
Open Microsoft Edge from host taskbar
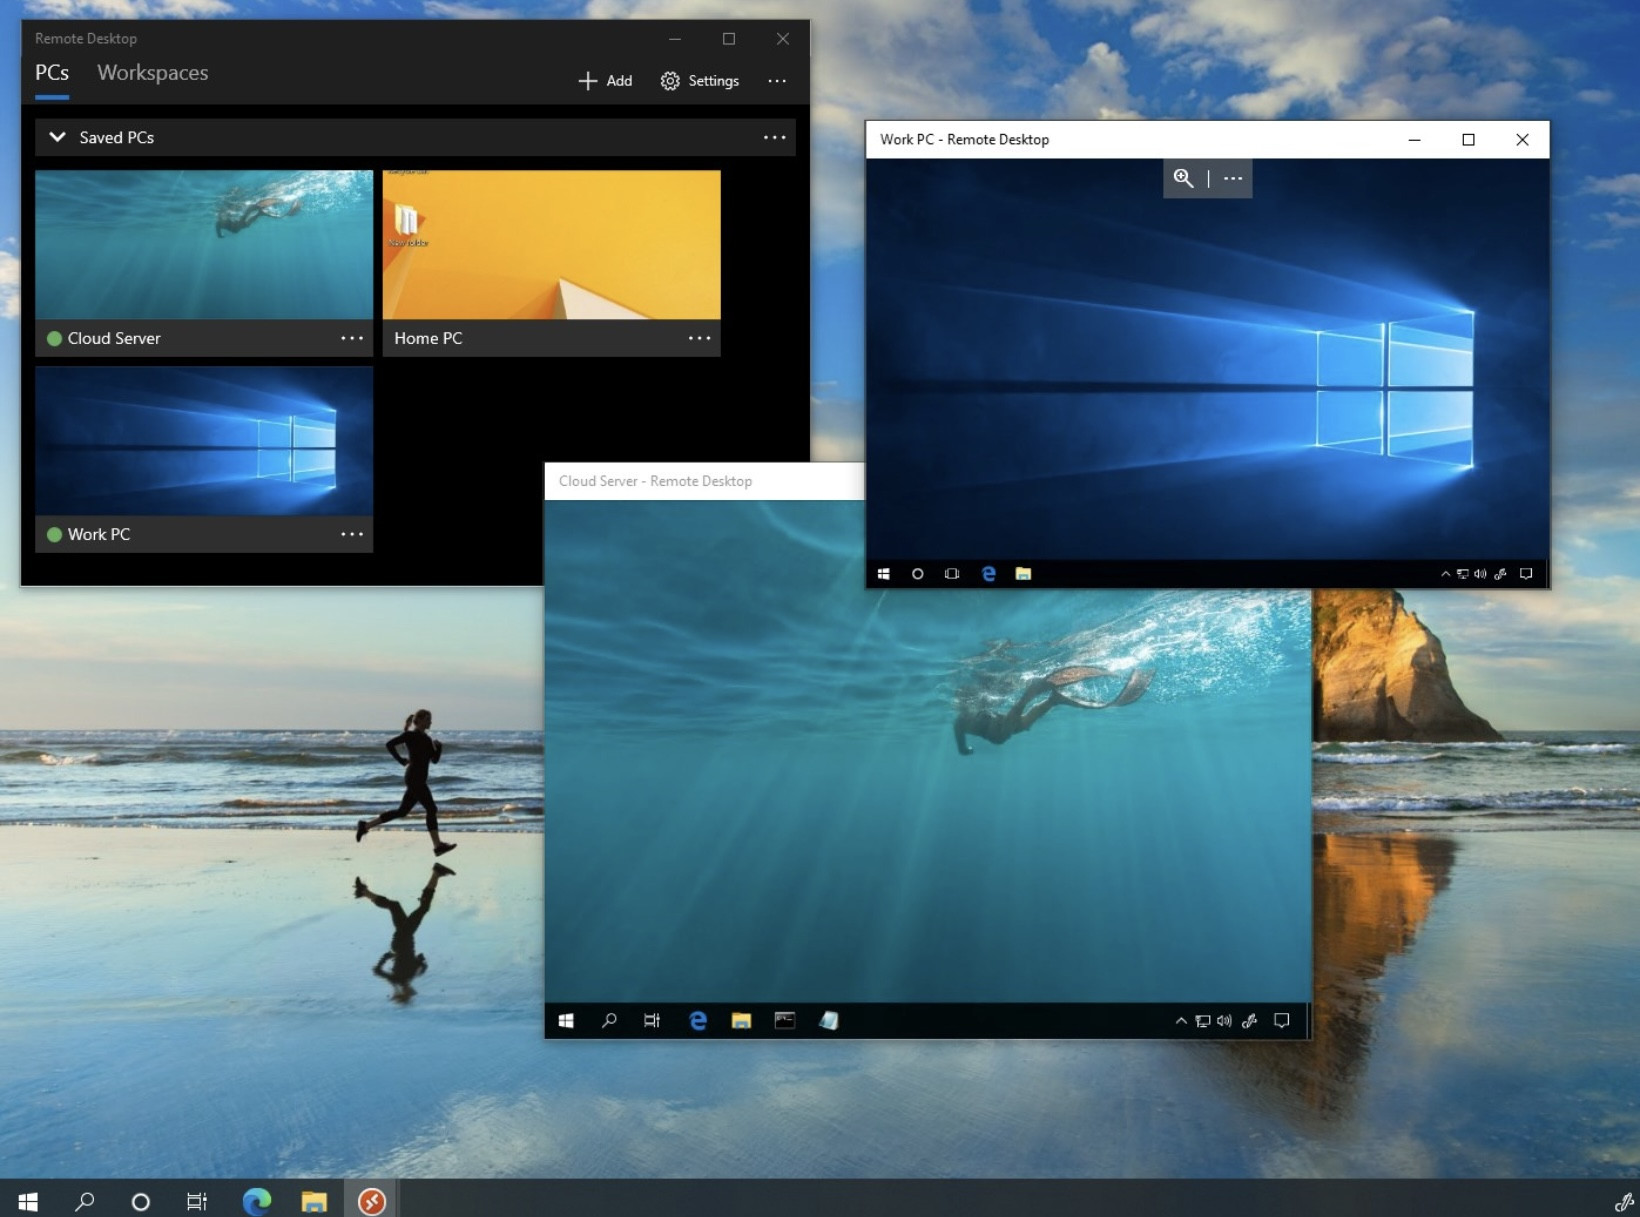pyautogui.click(x=257, y=1200)
